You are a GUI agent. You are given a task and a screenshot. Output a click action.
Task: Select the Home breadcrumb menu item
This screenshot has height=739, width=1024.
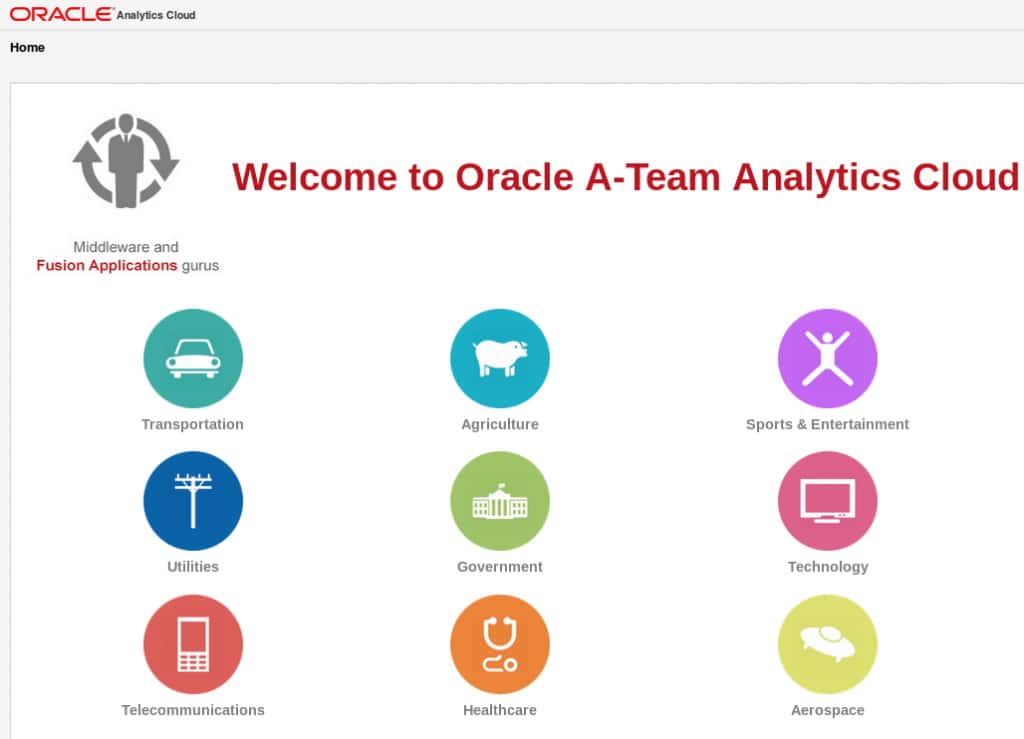click(x=27, y=47)
